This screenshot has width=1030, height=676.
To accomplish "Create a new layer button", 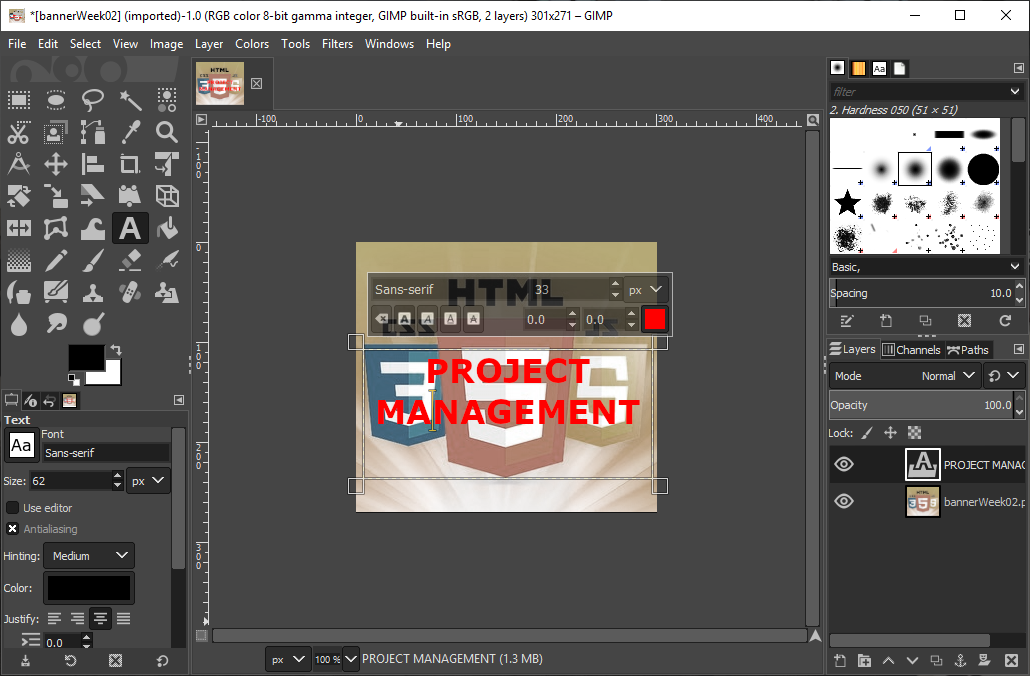I will (840, 660).
